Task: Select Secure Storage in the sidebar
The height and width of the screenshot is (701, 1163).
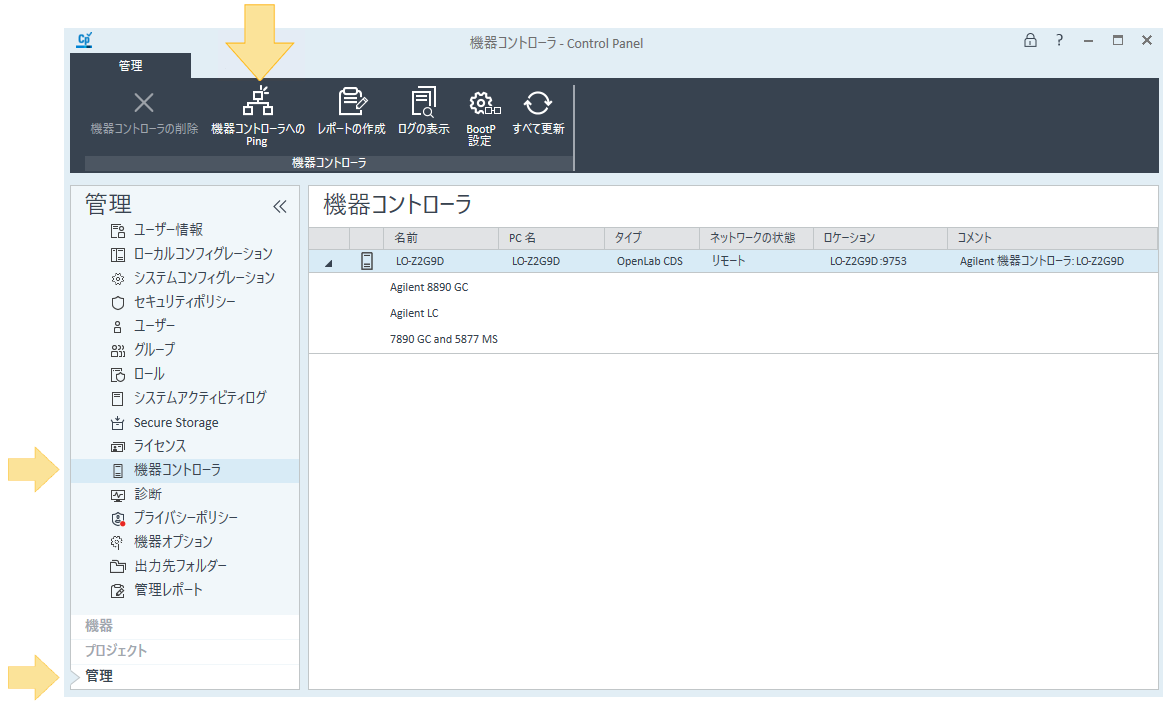Action: pyautogui.click(x=176, y=422)
